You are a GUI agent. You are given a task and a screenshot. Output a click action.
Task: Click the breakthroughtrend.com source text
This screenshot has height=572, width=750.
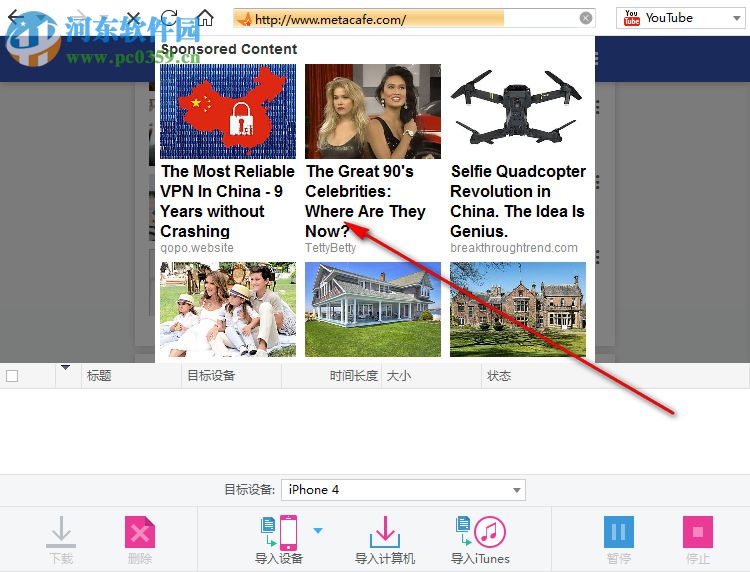click(x=514, y=248)
